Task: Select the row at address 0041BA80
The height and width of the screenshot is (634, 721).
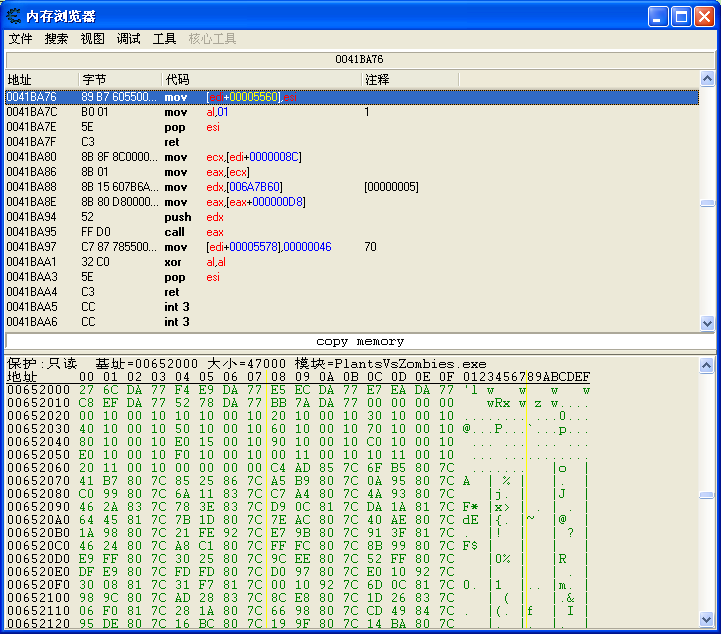Action: pyautogui.click(x=352, y=157)
